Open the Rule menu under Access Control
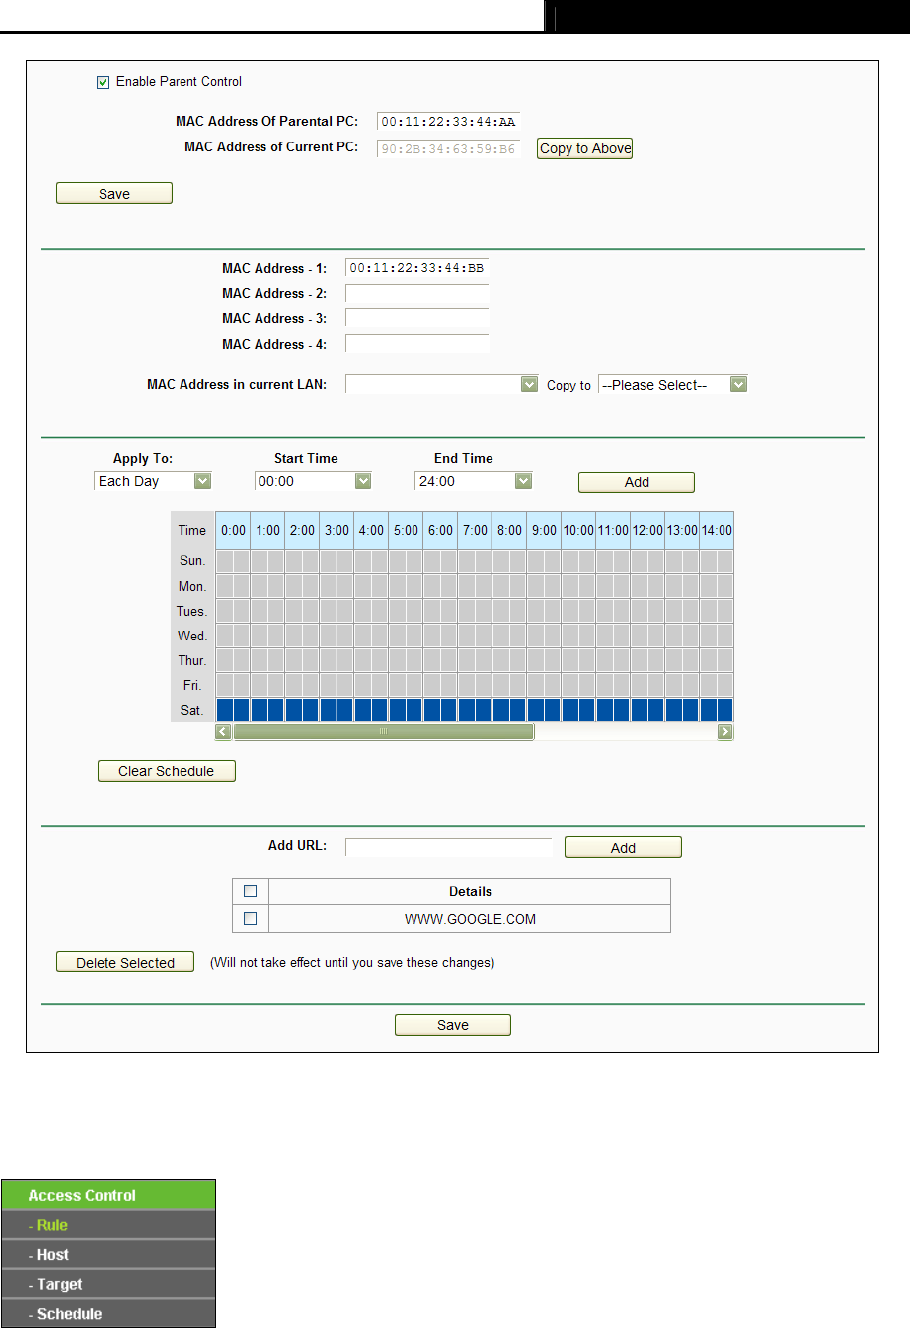Image resolution: width=910 pixels, height=1328 pixels. coord(53,1225)
